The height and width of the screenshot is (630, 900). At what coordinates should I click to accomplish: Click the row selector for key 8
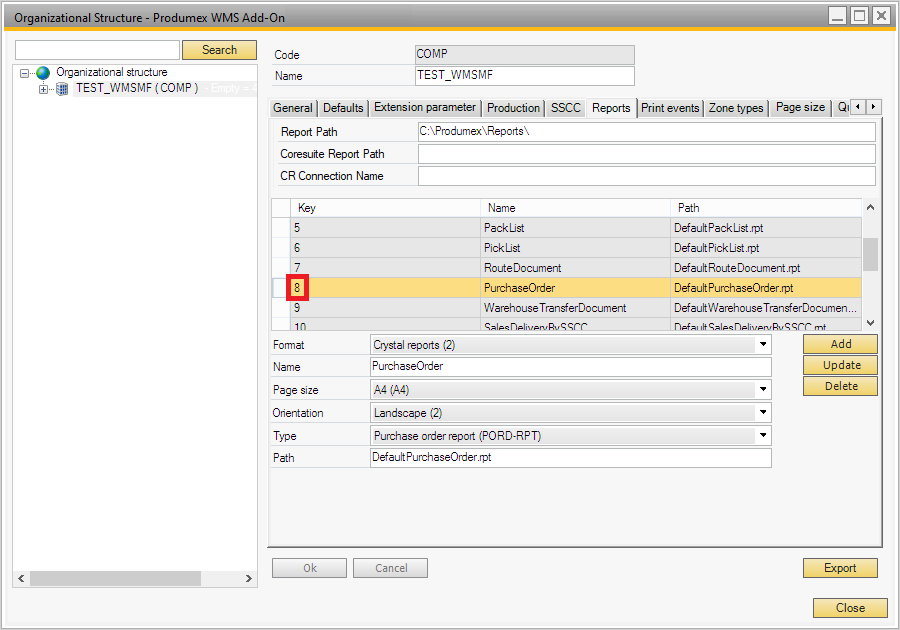pos(281,288)
